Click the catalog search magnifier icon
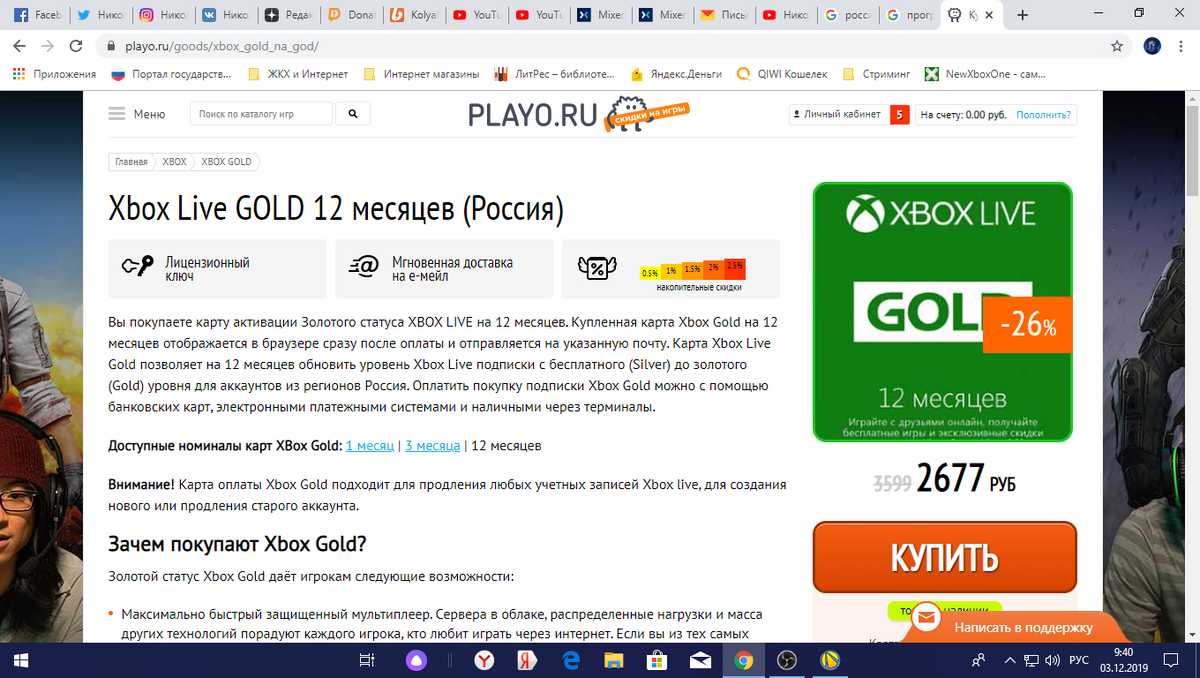Viewport: 1200px width, 678px height. [x=352, y=113]
